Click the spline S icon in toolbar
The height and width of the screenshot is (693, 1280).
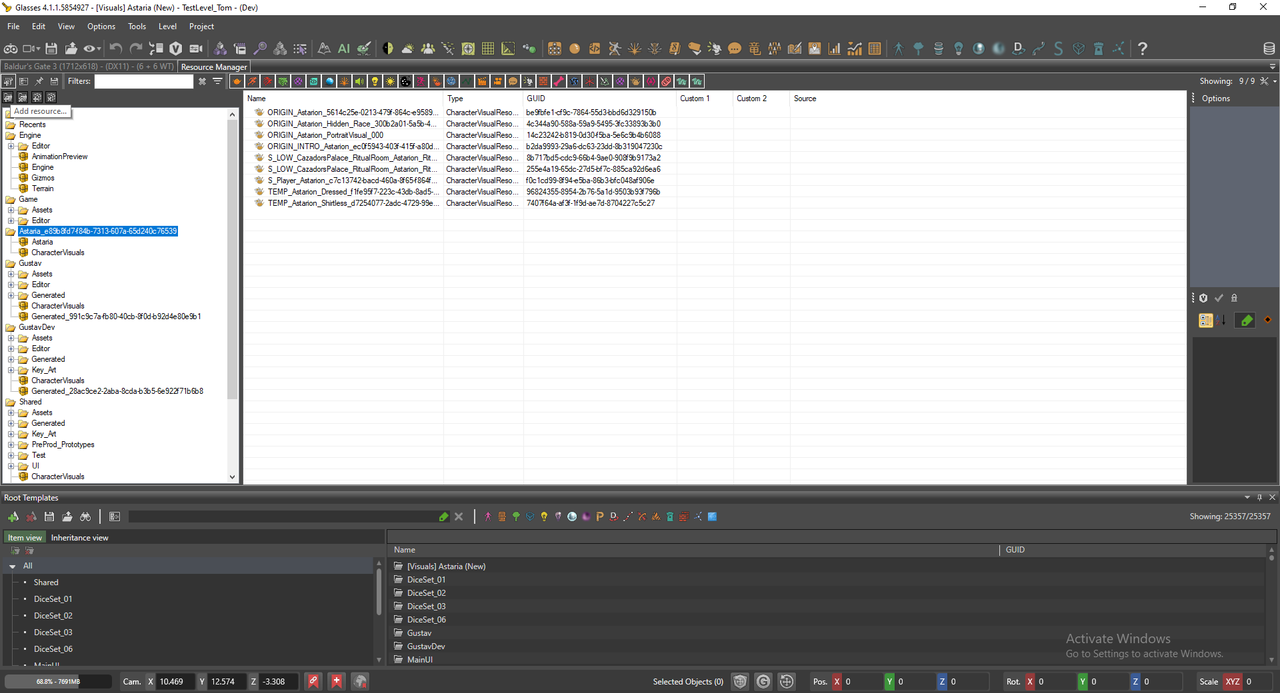pos(1058,48)
